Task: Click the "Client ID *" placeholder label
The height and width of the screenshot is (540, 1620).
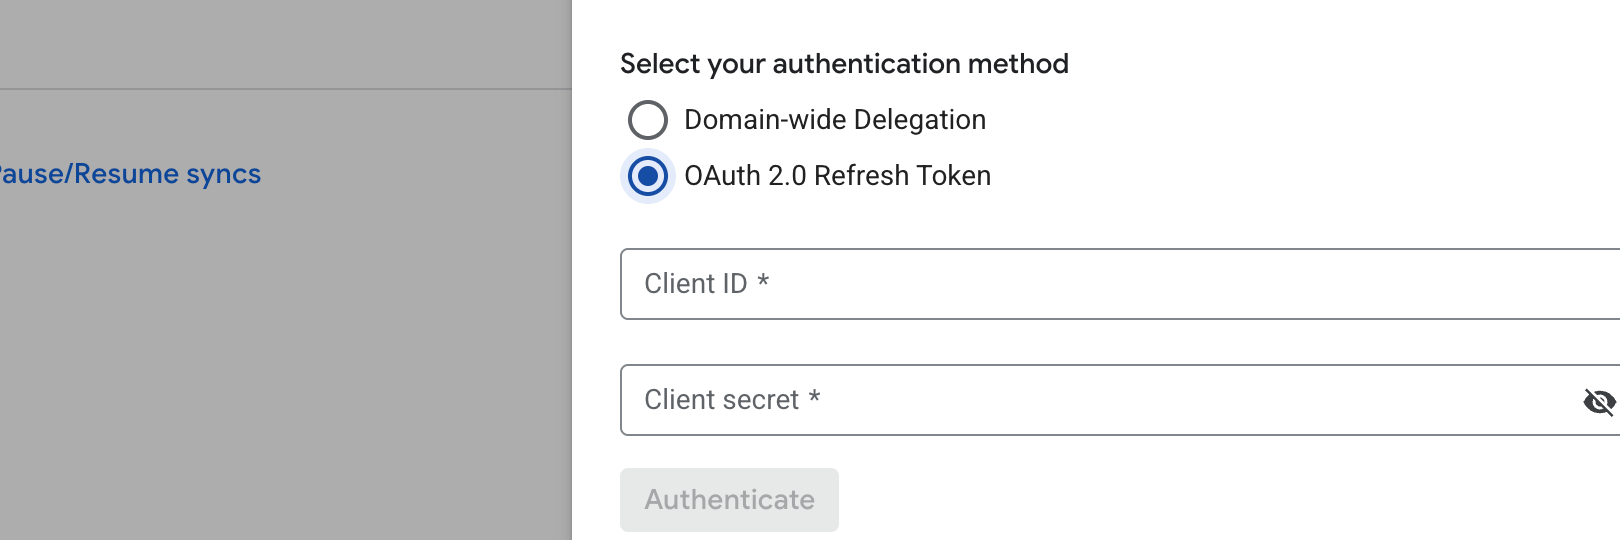Action: coord(696,284)
